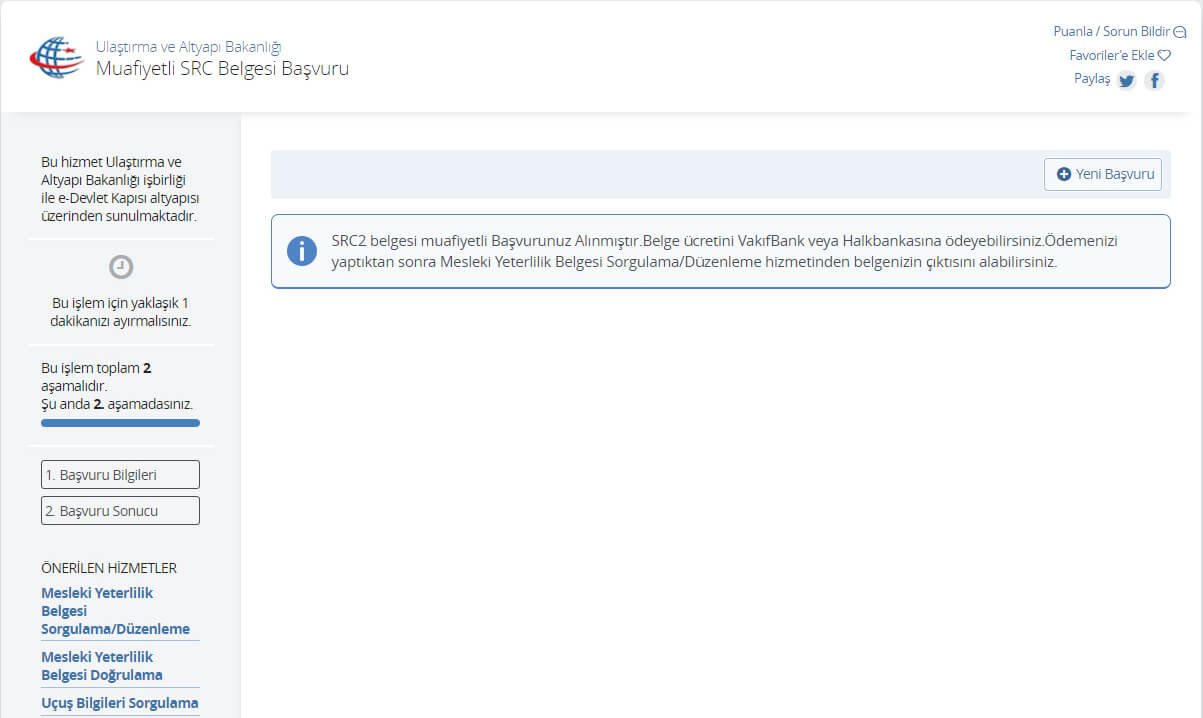Share the page on Twitter
This screenshot has width=1203, height=718.
(x=1126, y=81)
